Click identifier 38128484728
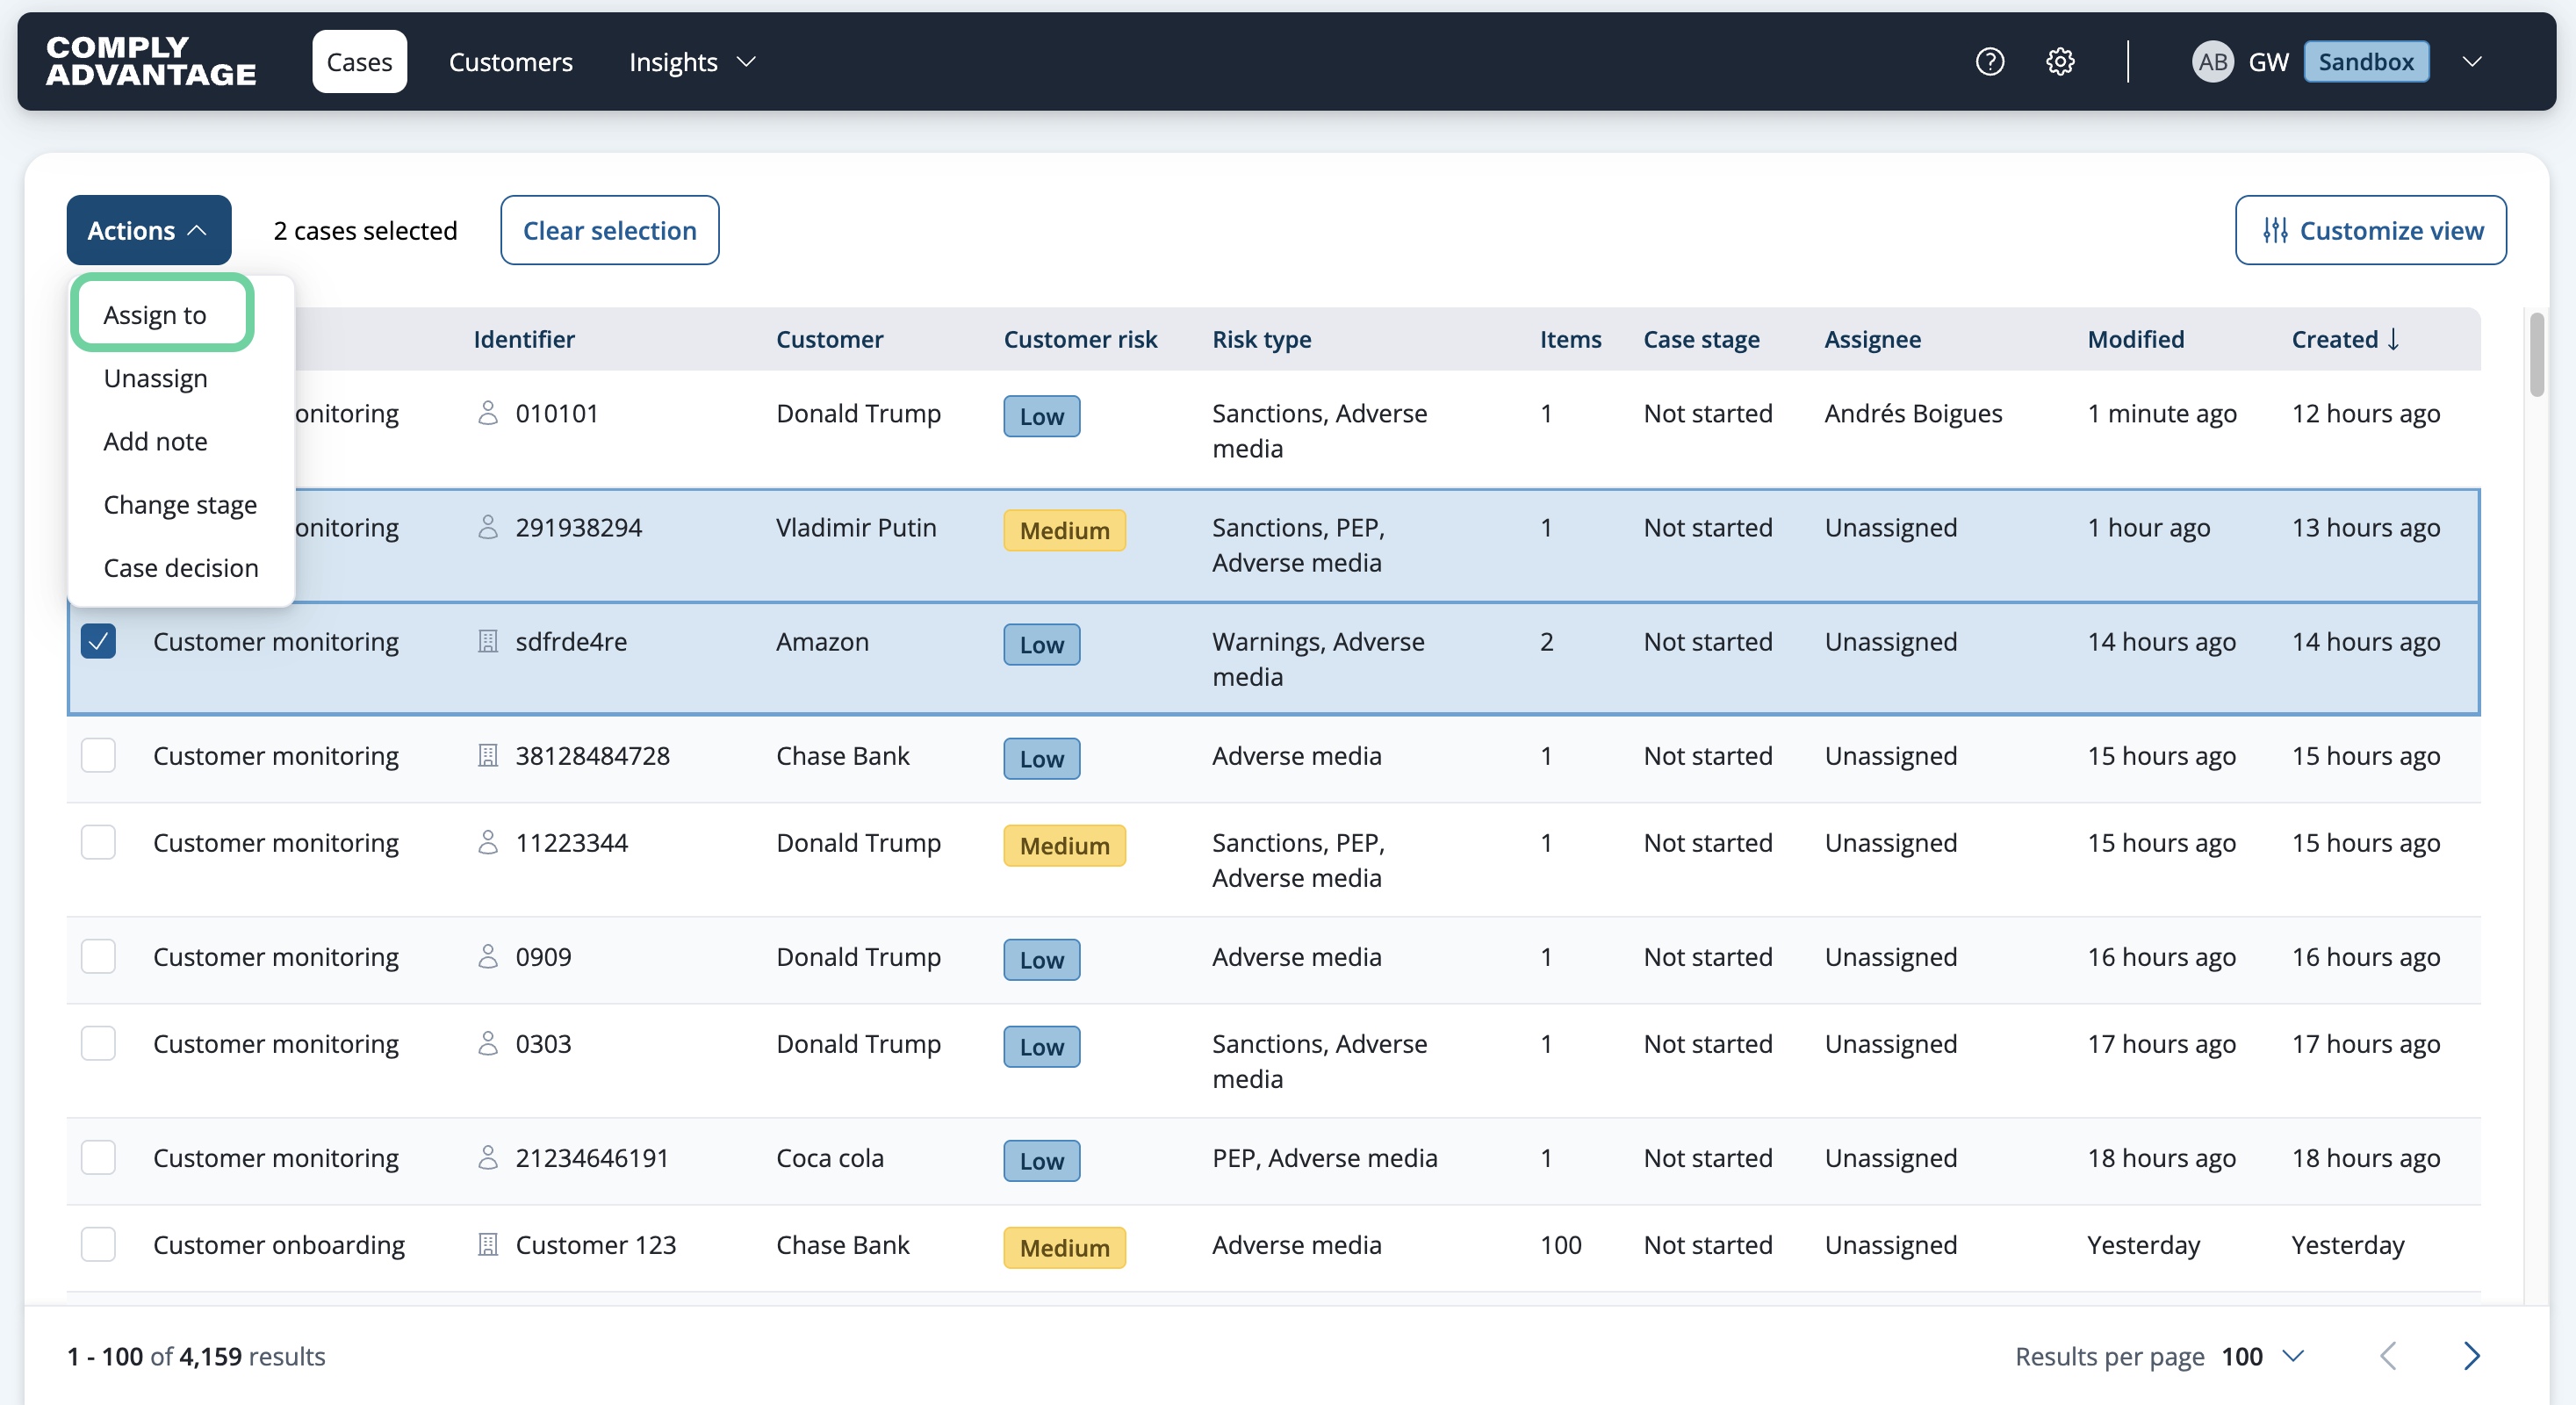2576x1405 pixels. point(593,755)
